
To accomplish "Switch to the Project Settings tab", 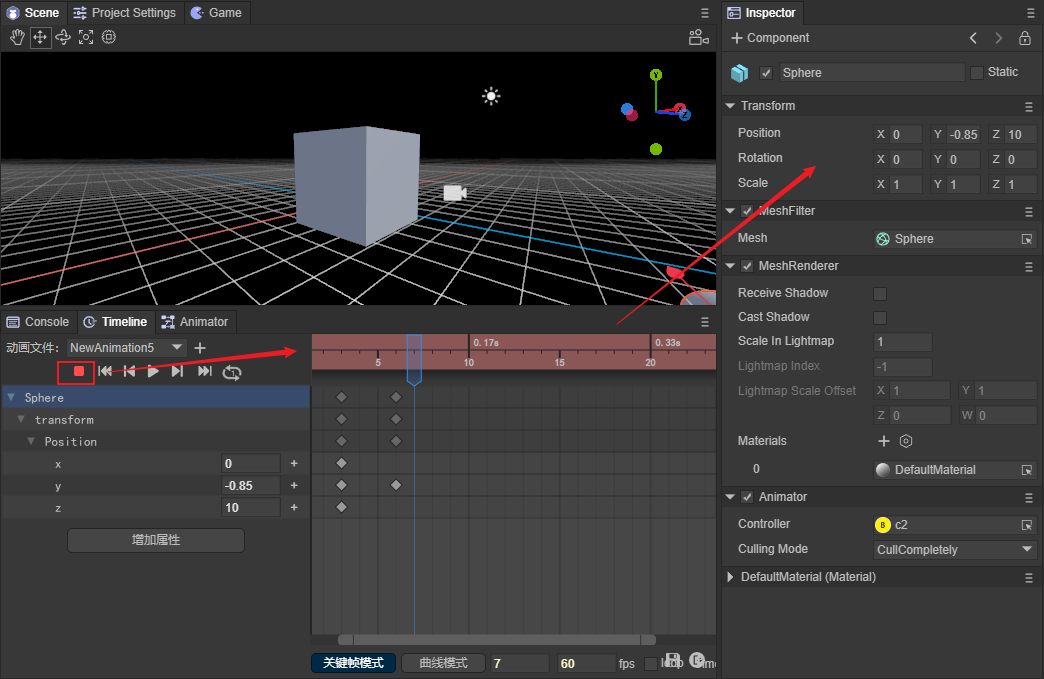I will click(x=124, y=13).
